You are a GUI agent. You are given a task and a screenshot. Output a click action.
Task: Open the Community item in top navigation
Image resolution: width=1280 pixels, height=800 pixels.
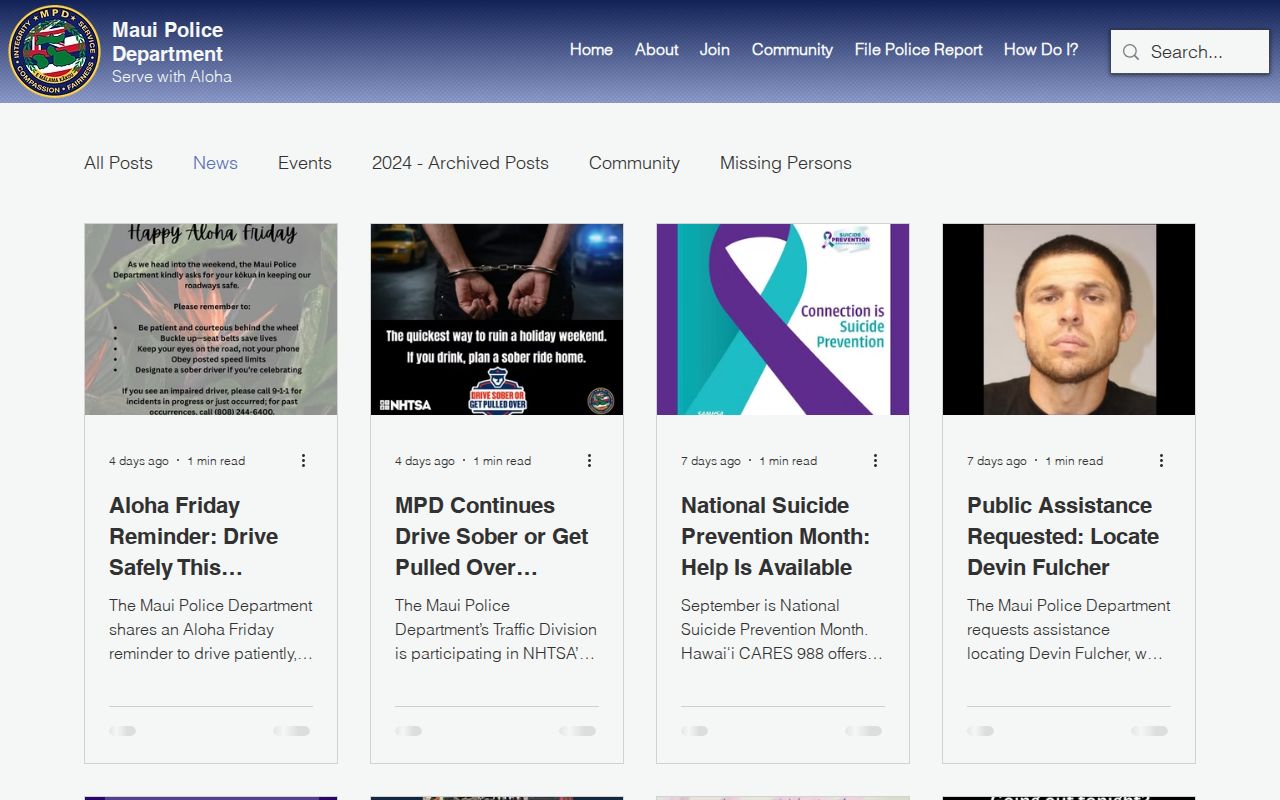792,49
